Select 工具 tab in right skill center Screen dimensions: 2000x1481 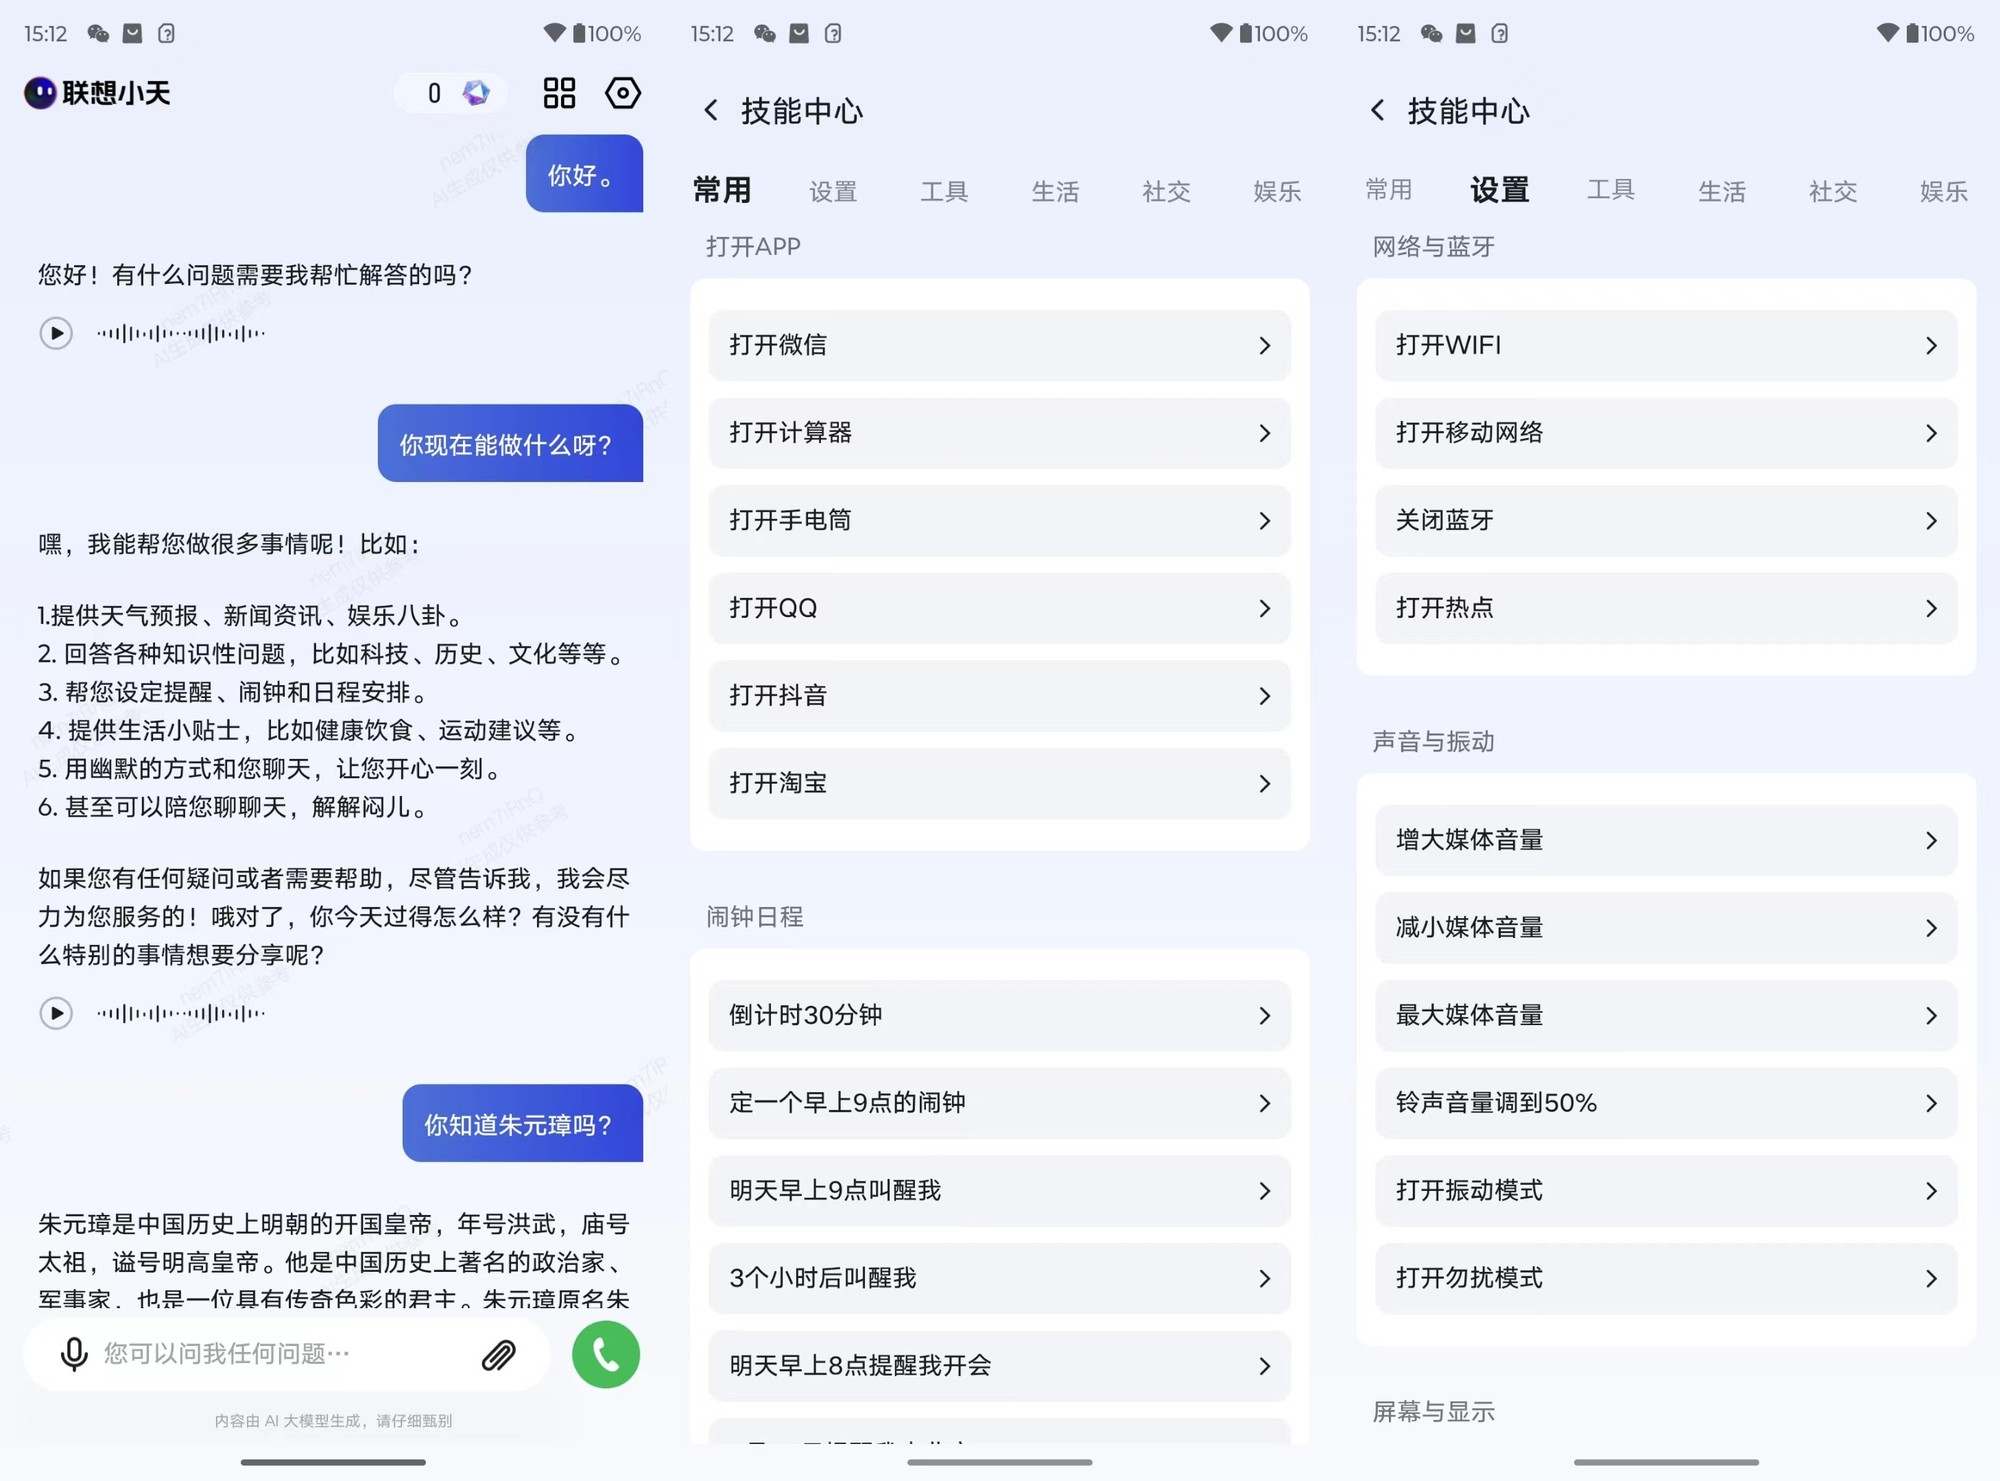pyautogui.click(x=1611, y=190)
